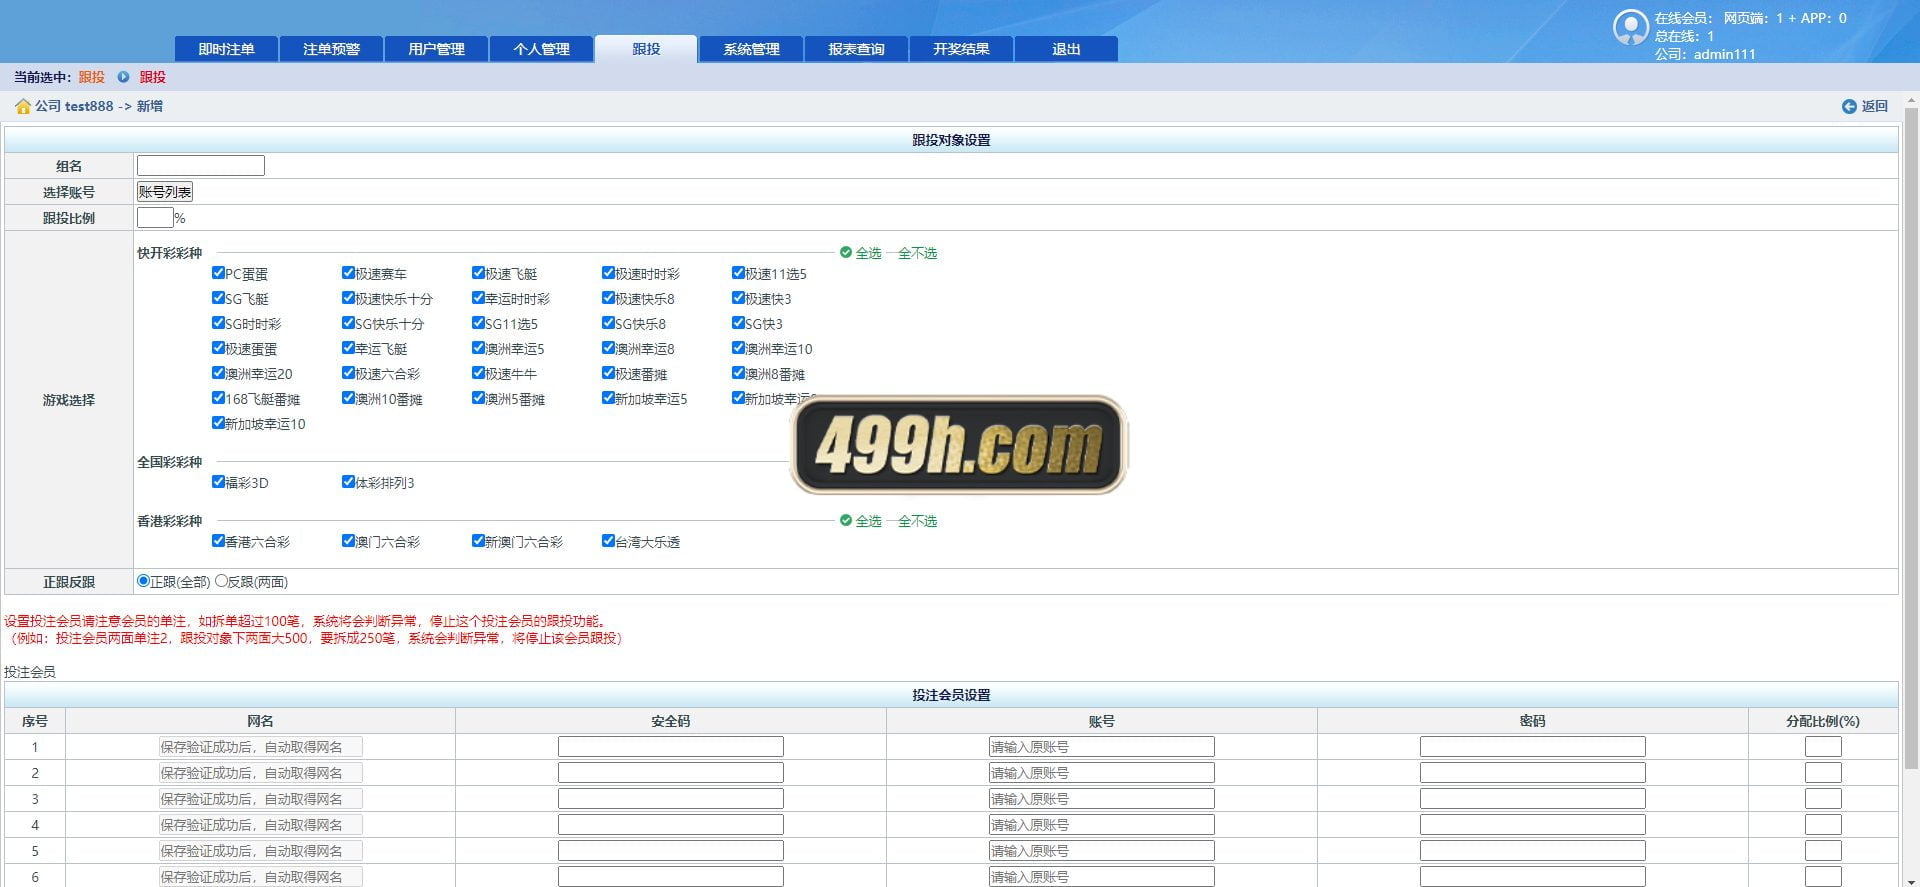Open the 即时注单 tab
Viewport: 1920px width, 887px height.
pos(226,49)
